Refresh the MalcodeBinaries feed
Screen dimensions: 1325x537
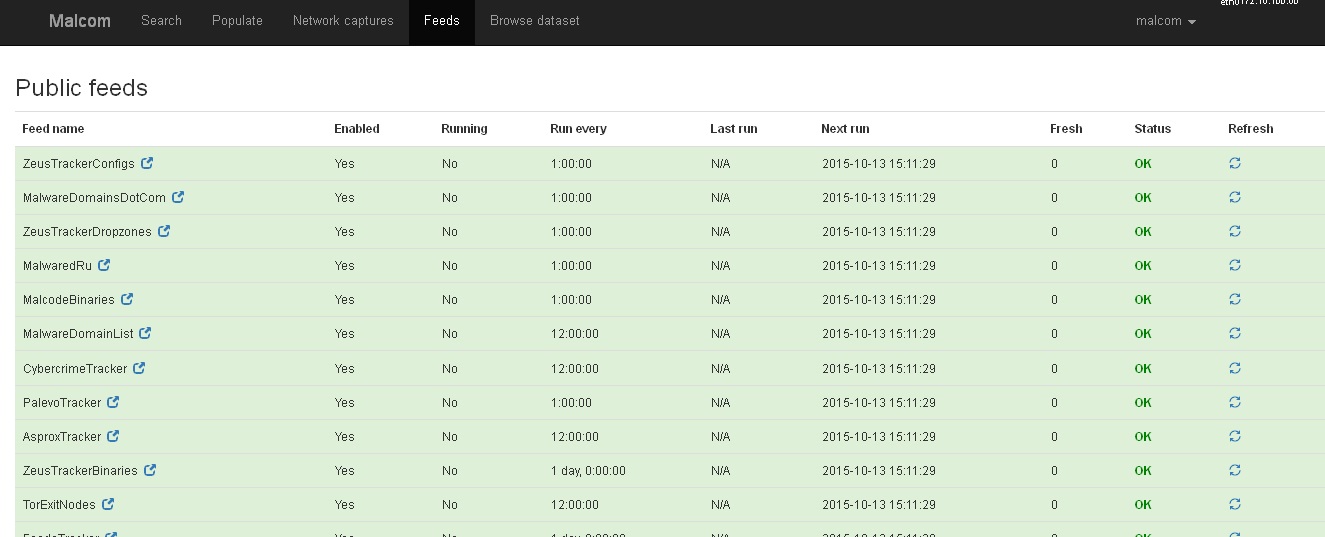(x=1234, y=299)
